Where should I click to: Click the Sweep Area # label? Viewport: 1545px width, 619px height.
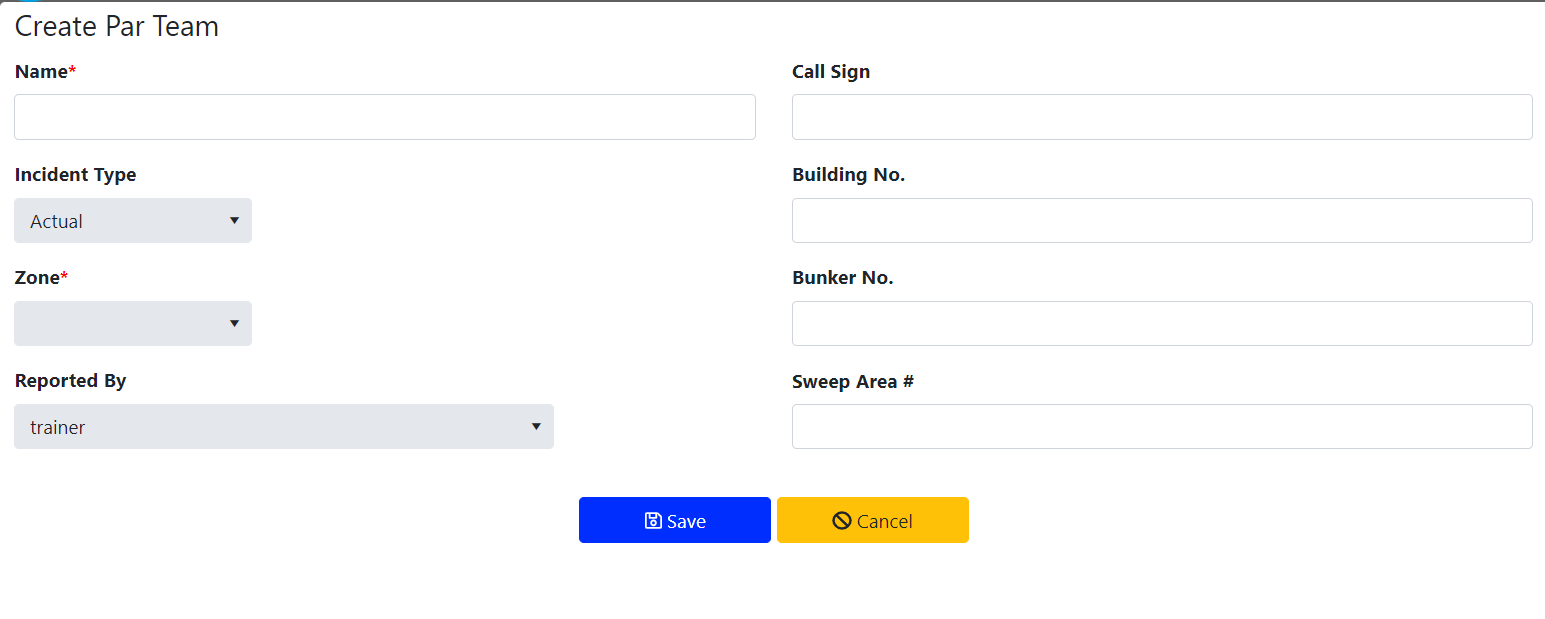click(853, 381)
